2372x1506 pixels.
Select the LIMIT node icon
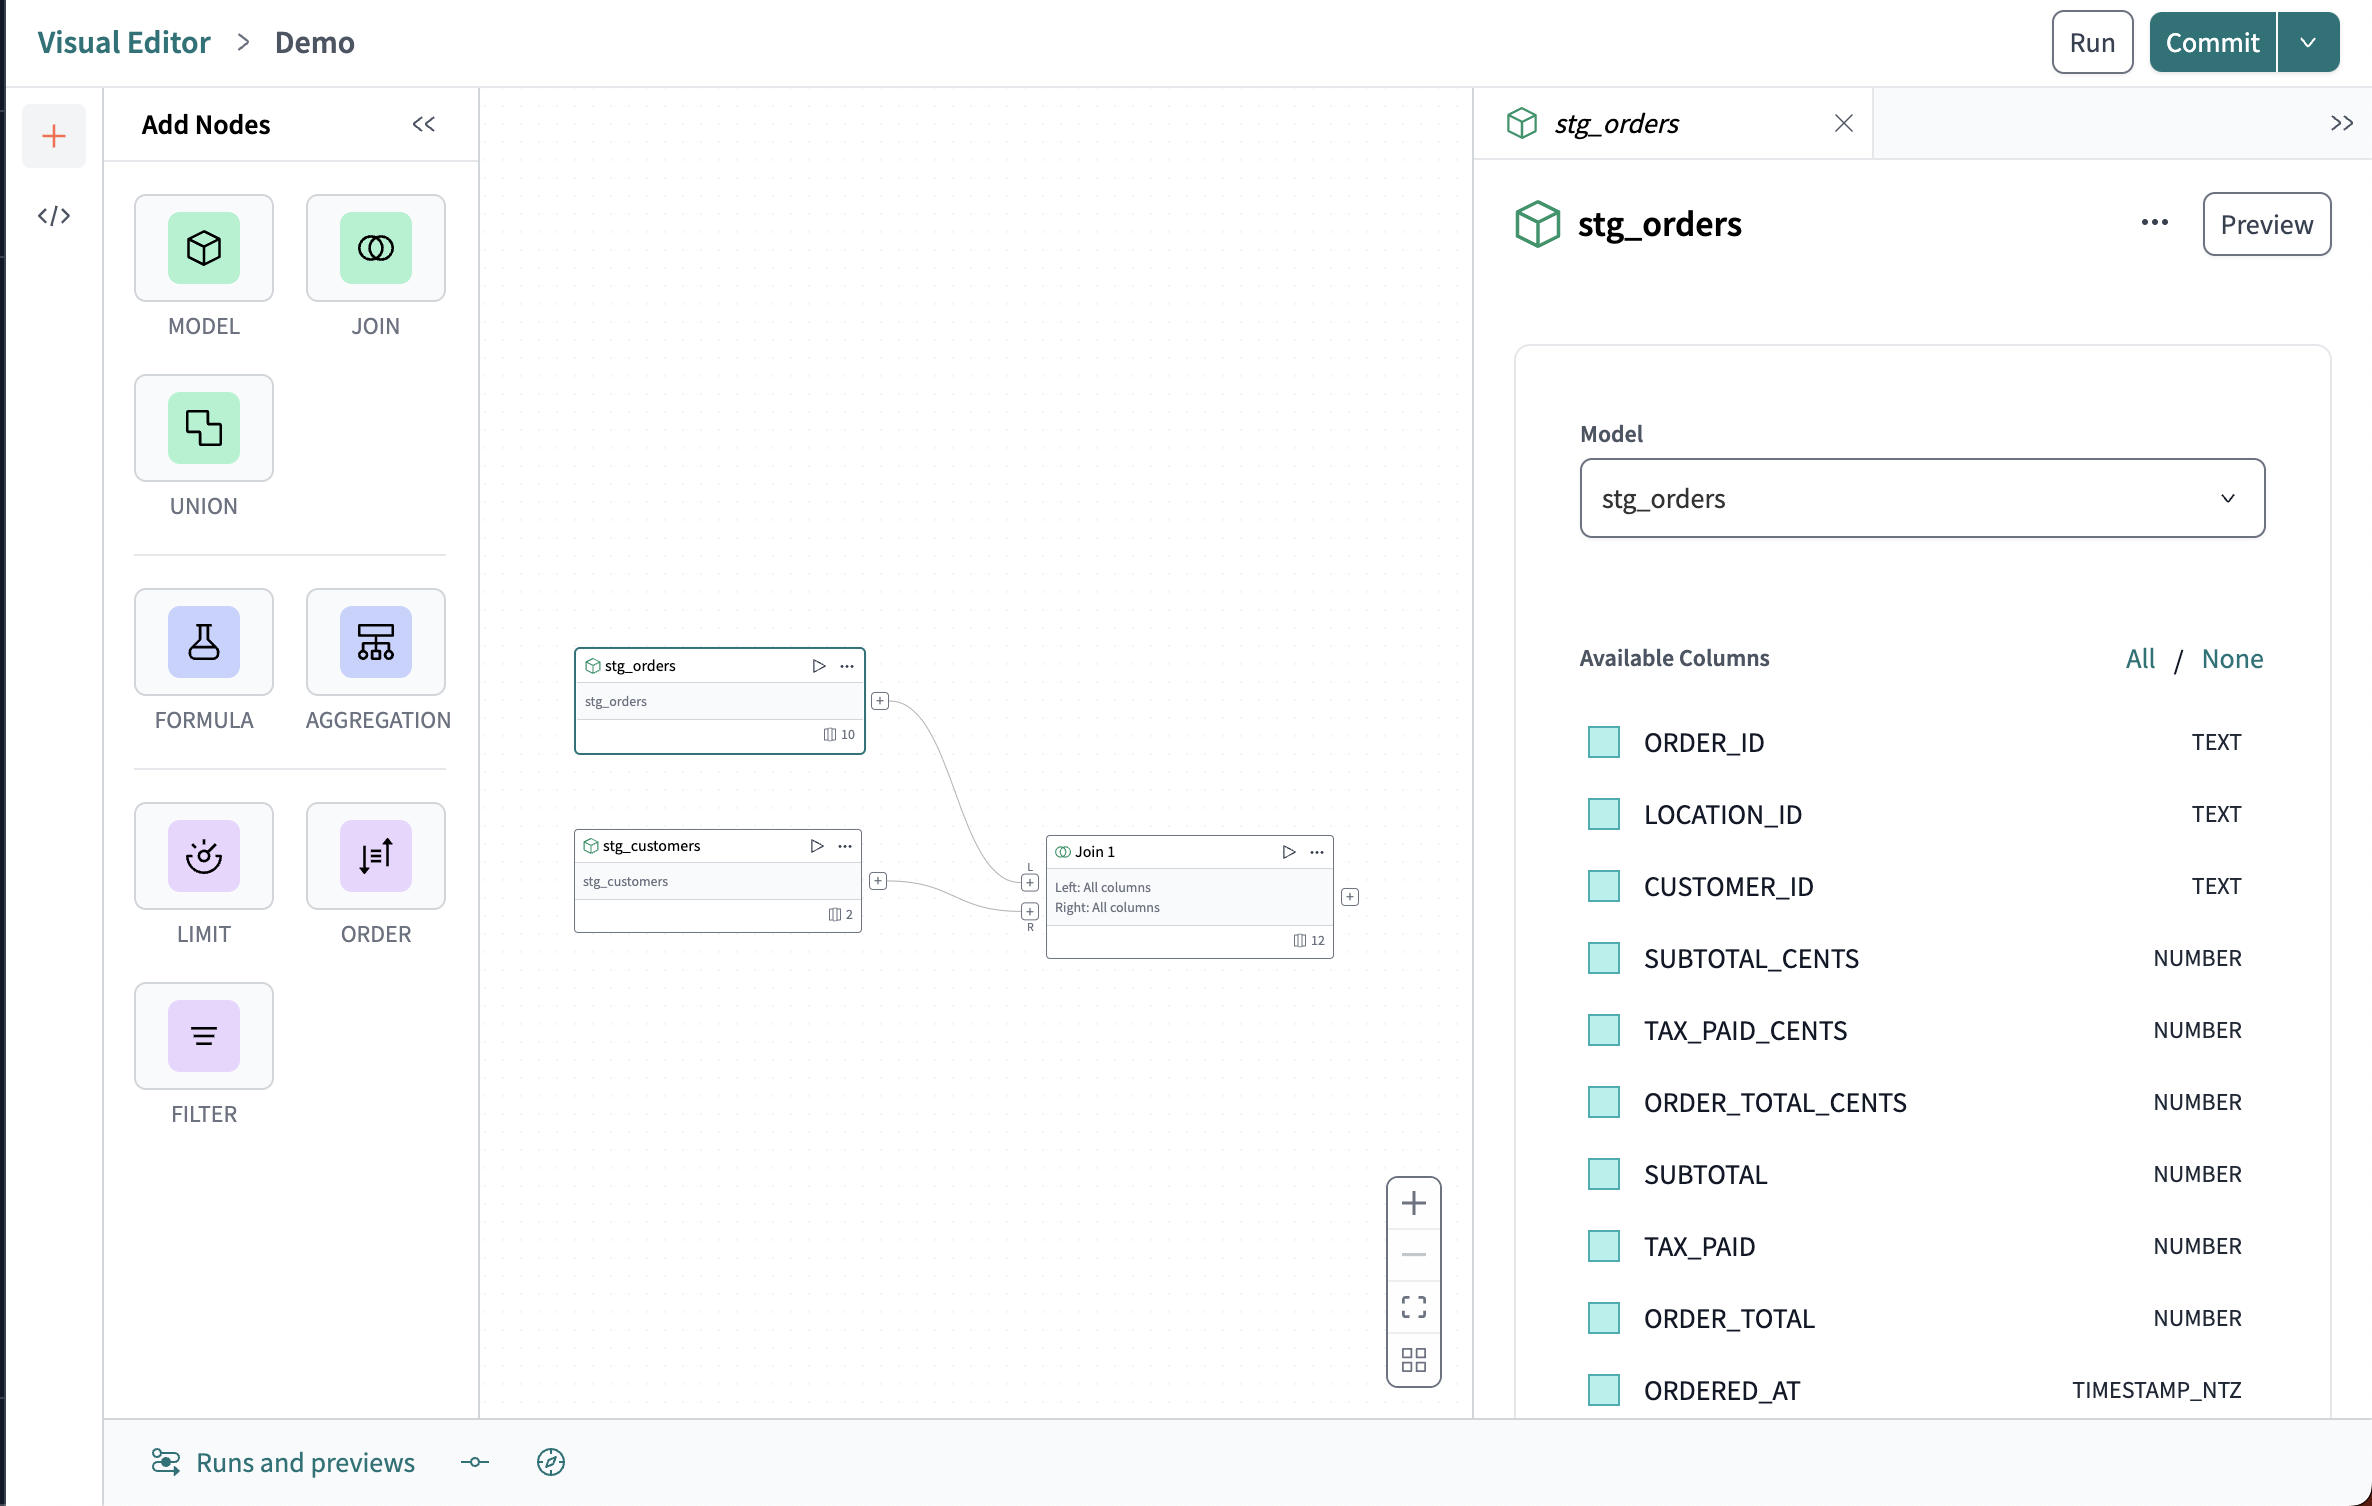[x=203, y=856]
